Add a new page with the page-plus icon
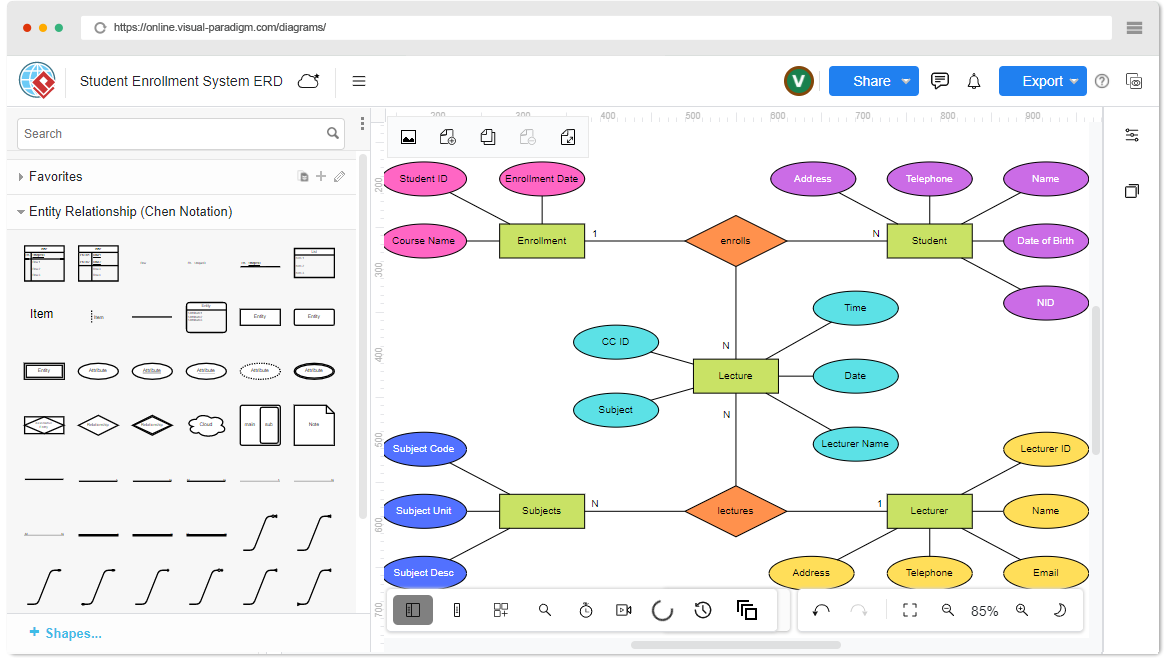Image resolution: width=1170 pixels, height=665 pixels. point(447,137)
